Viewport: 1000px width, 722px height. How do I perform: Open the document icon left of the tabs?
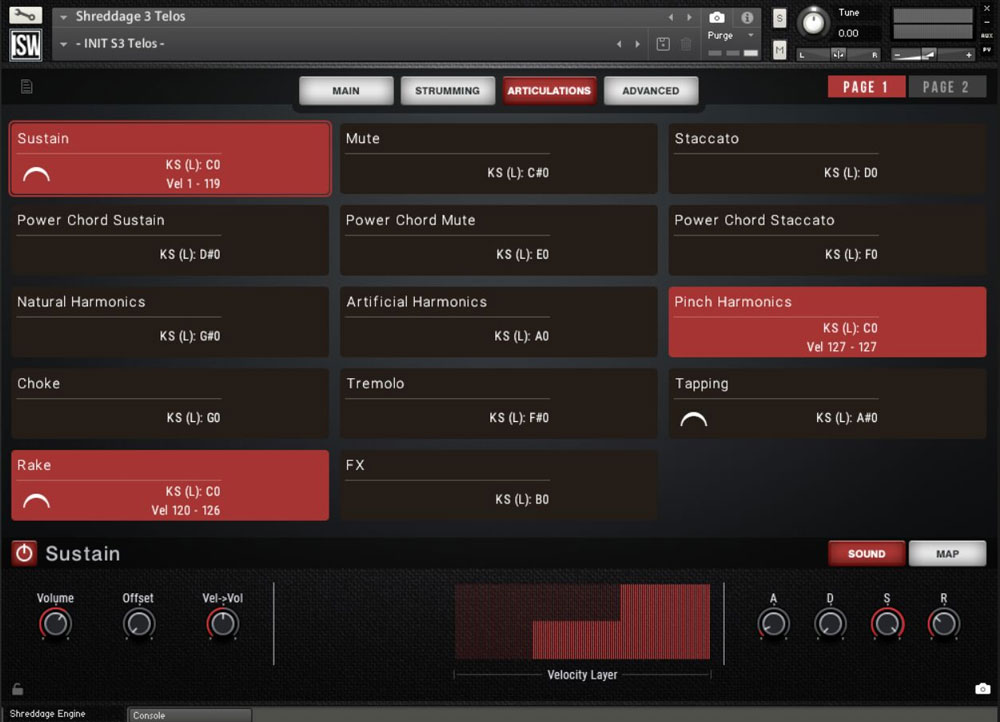click(26, 86)
